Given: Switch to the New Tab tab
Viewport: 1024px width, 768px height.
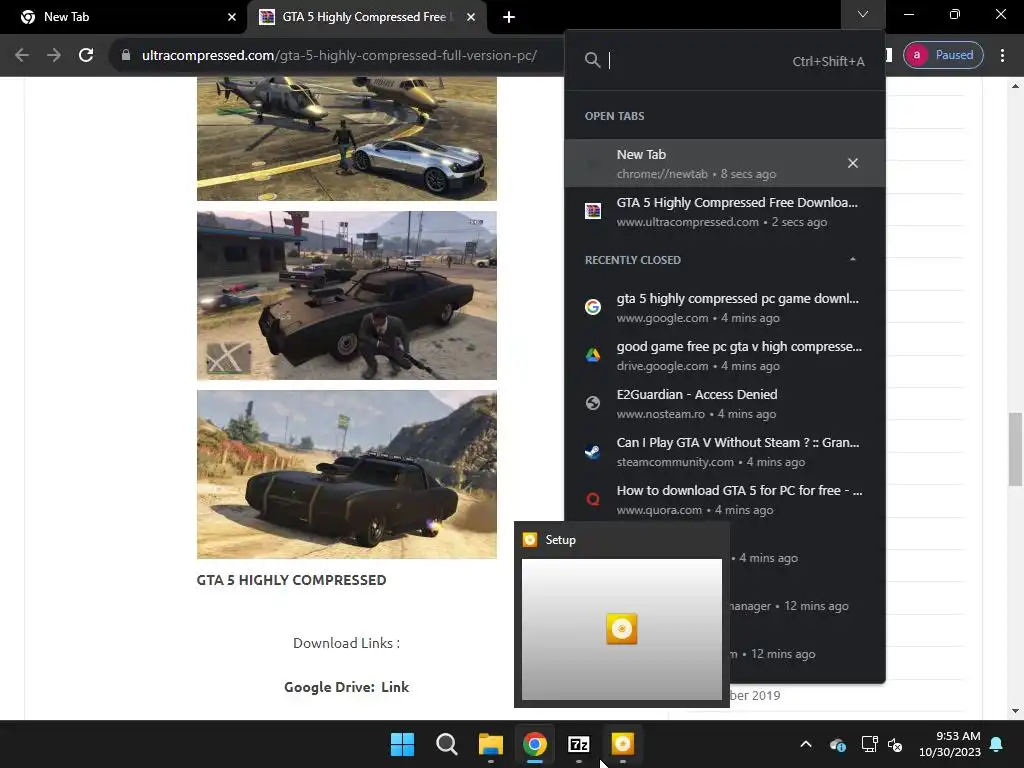Looking at the screenshot, I should [x=122, y=17].
